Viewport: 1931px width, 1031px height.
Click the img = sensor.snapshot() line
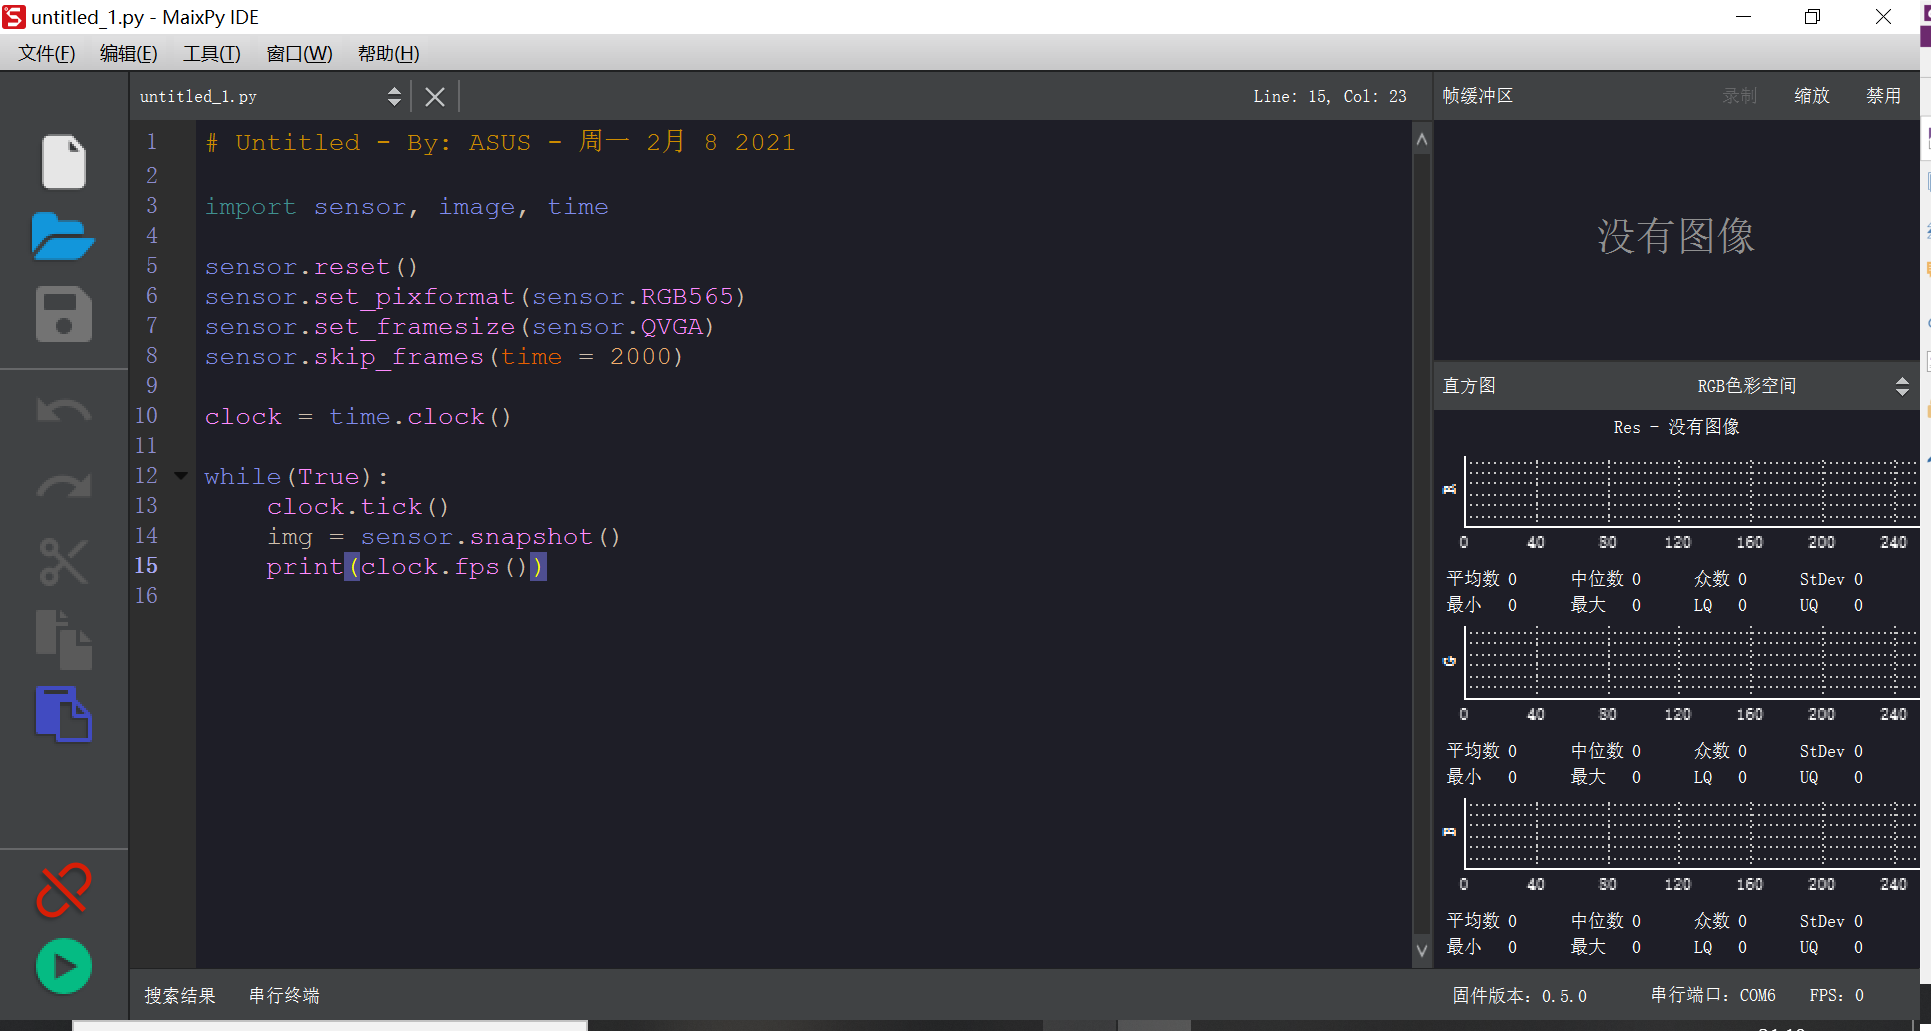[x=444, y=537]
